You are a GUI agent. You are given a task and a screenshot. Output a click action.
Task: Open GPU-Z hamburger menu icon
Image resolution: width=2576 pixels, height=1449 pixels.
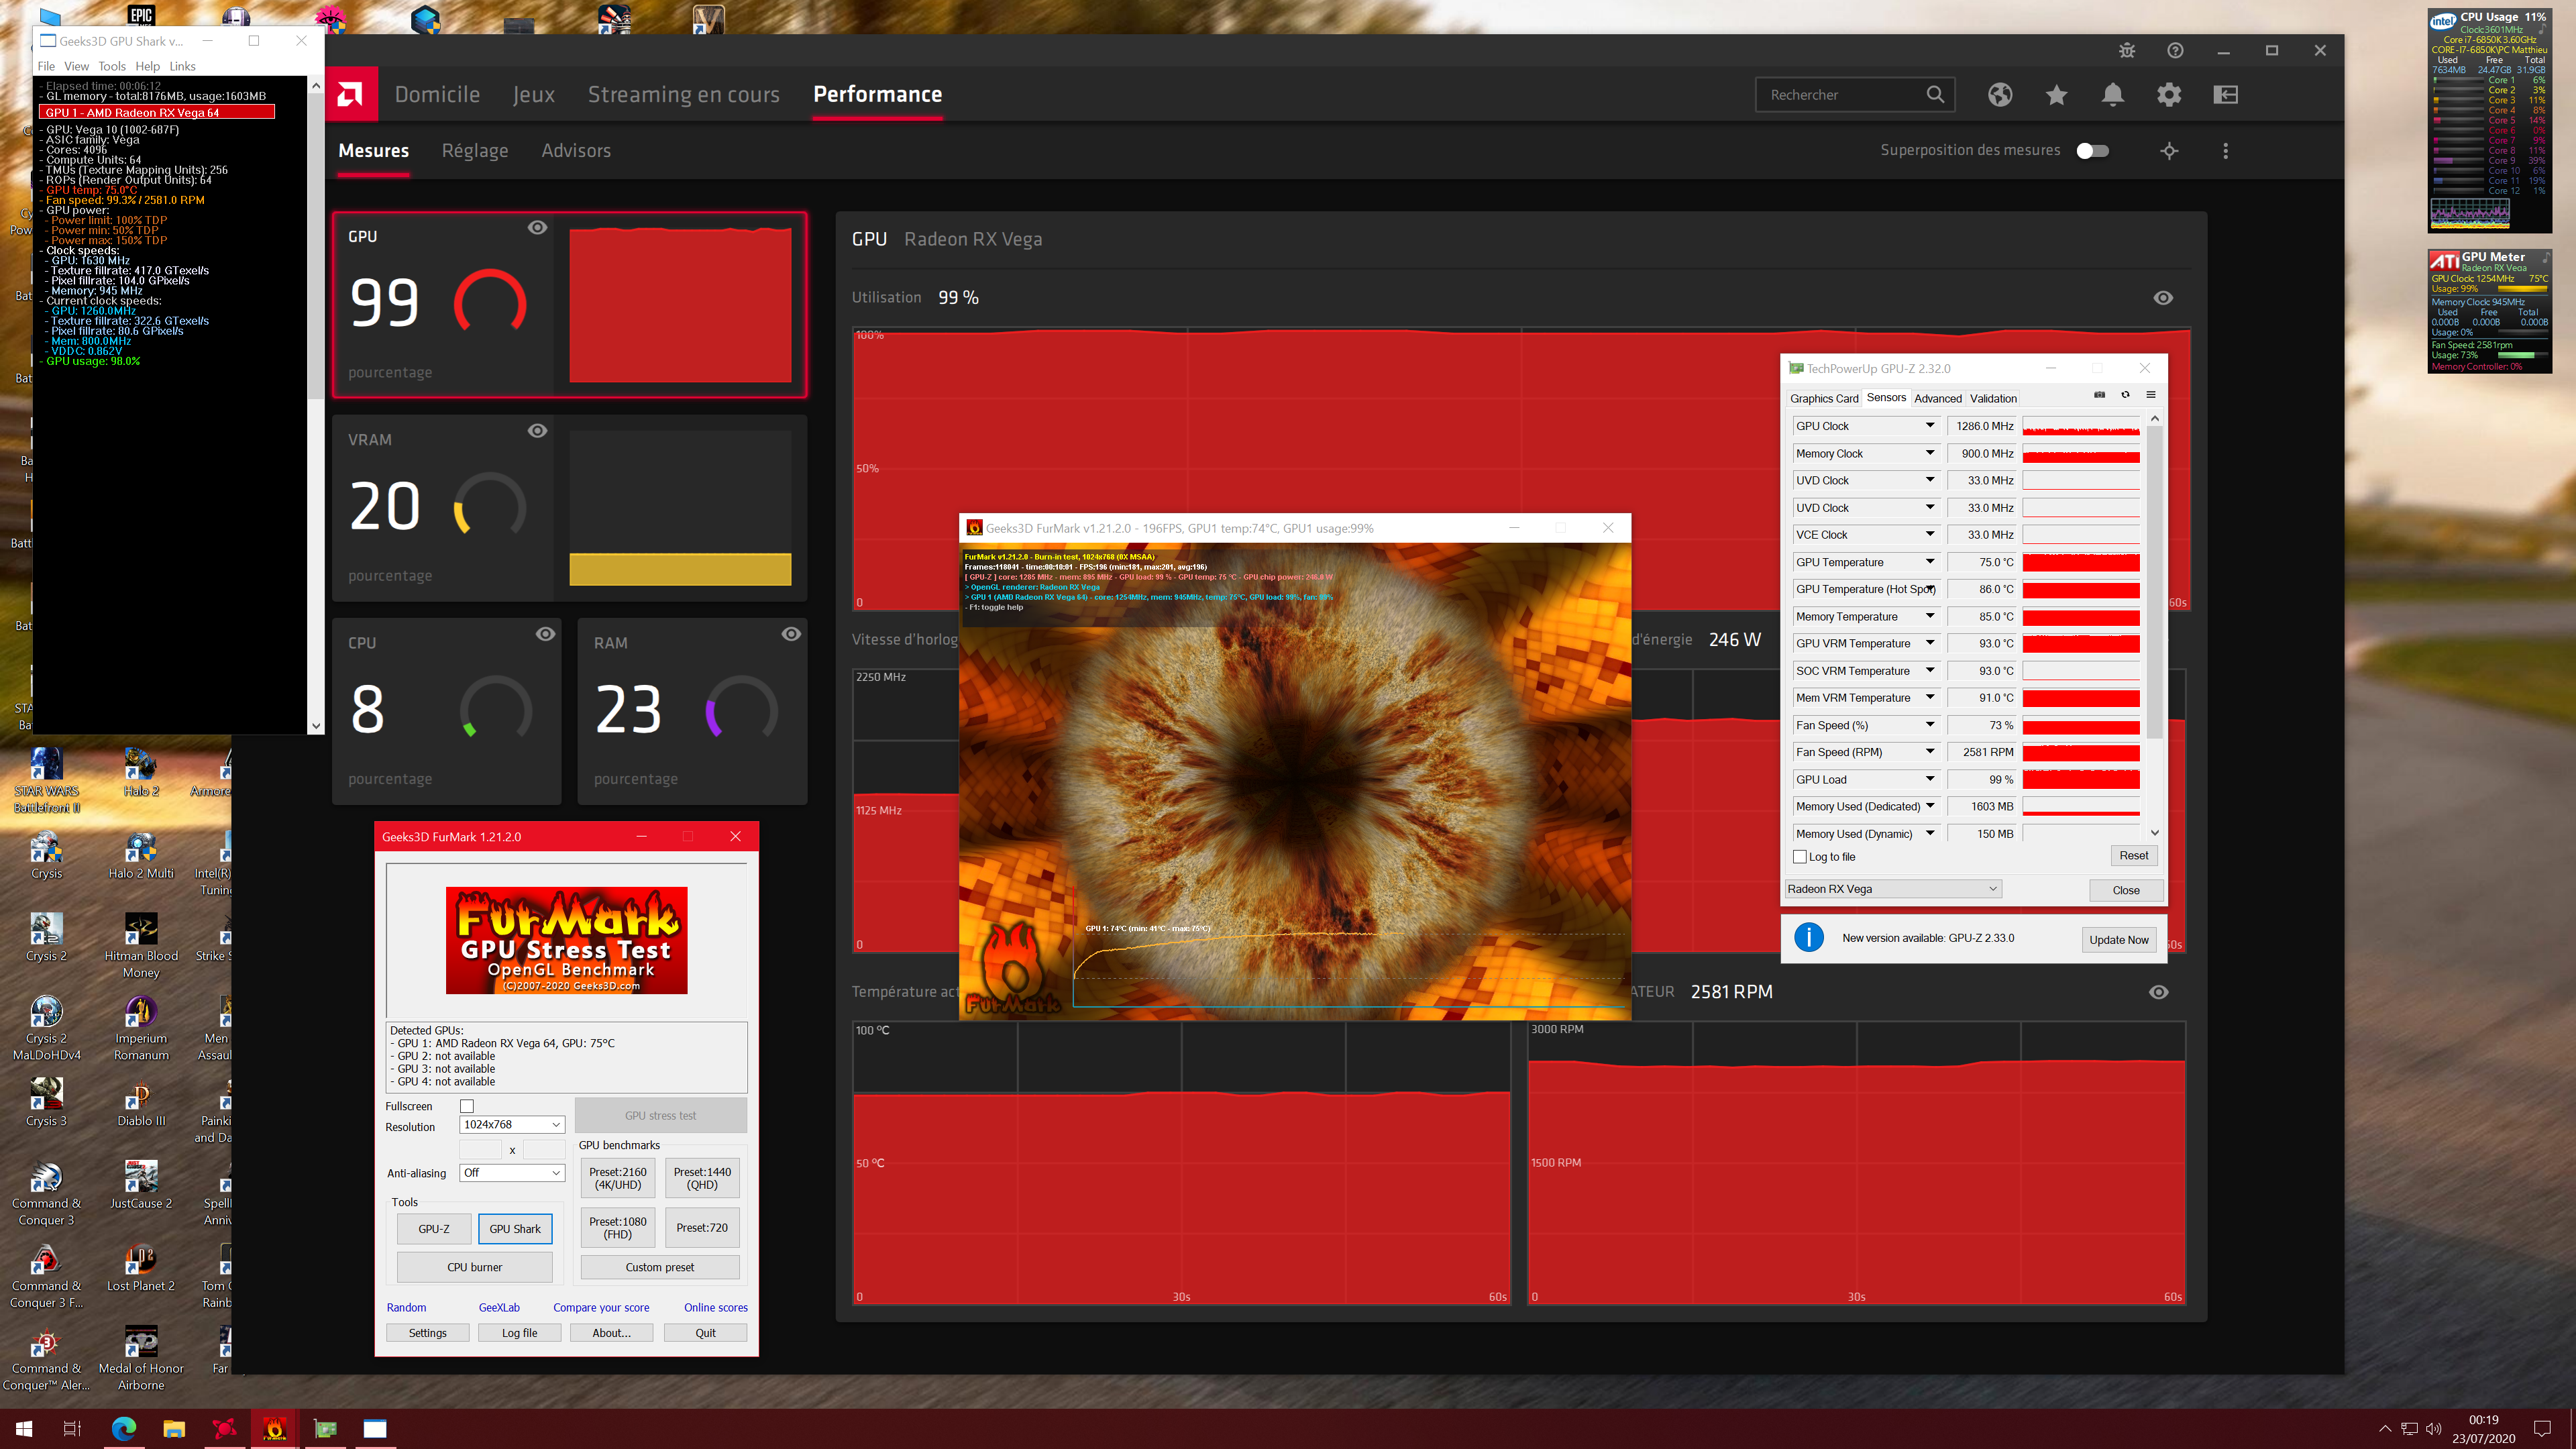pos(2151,395)
